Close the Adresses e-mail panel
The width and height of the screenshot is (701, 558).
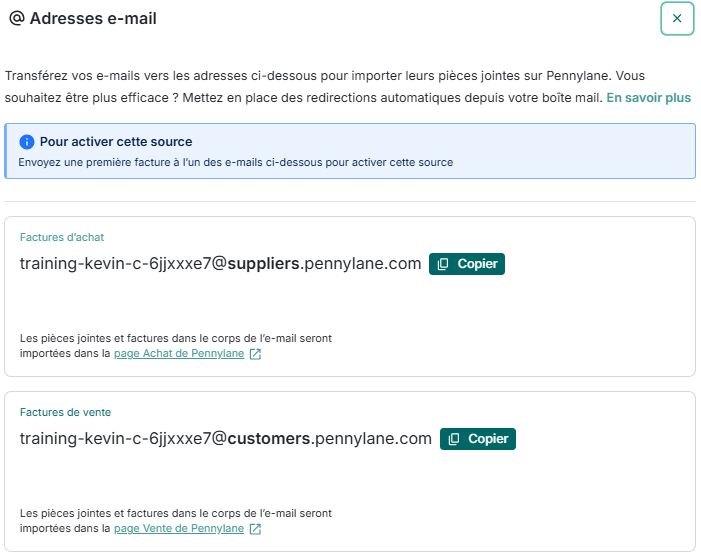pos(677,19)
